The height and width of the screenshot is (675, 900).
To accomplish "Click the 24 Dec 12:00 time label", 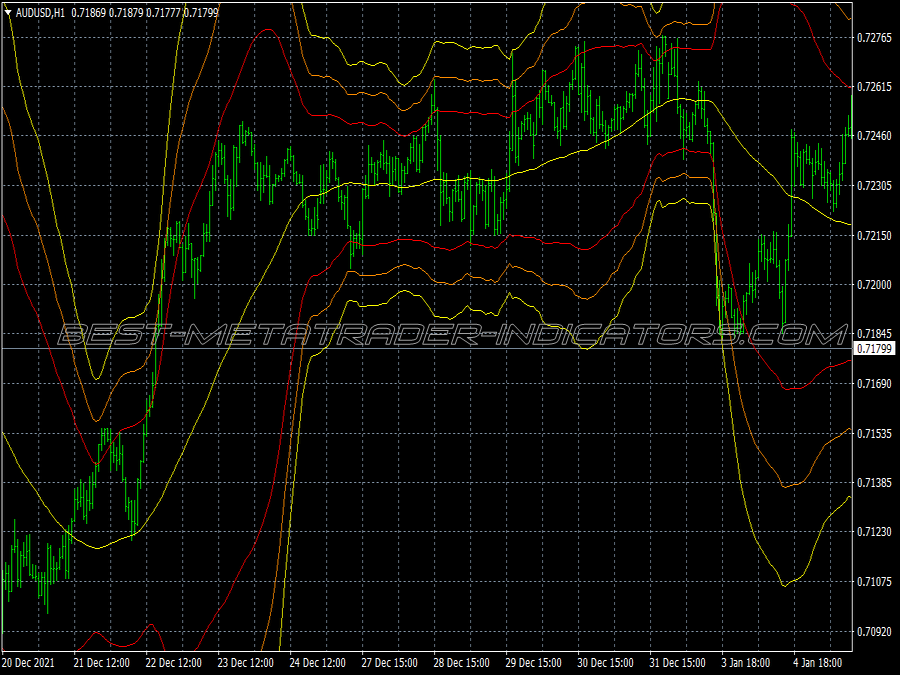I will [x=317, y=663].
